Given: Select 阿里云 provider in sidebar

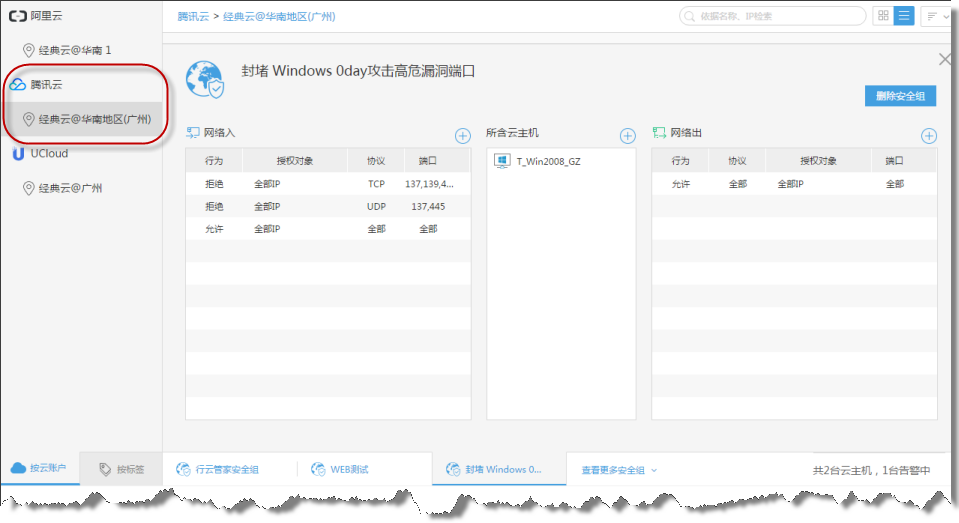Looking at the screenshot, I should [46, 16].
